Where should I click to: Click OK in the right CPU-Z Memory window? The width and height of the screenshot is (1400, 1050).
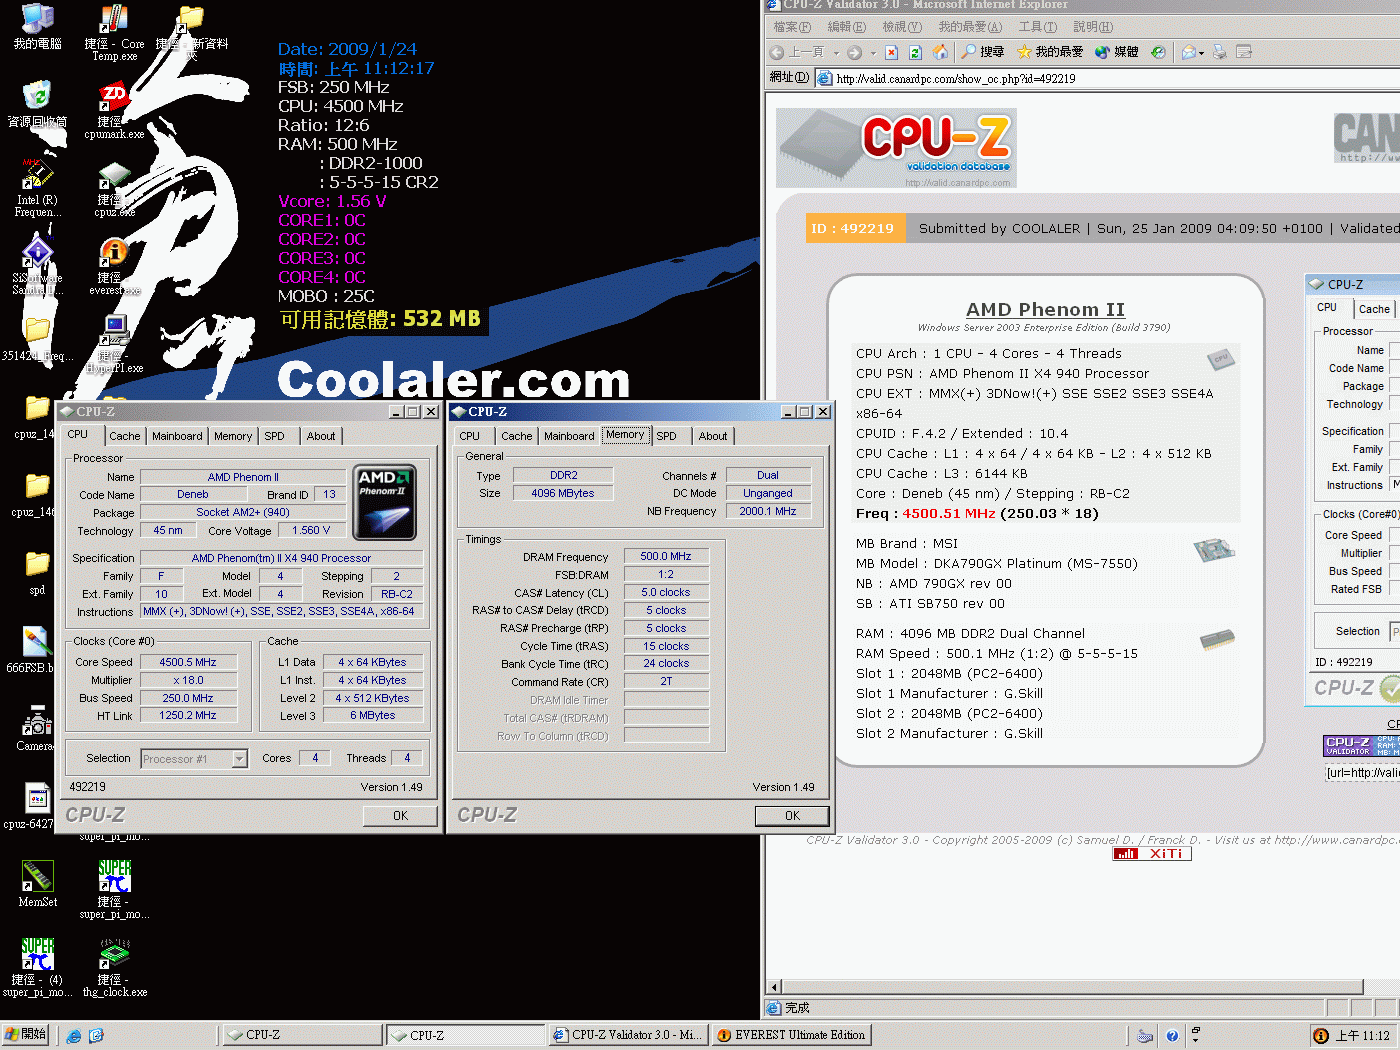792,816
